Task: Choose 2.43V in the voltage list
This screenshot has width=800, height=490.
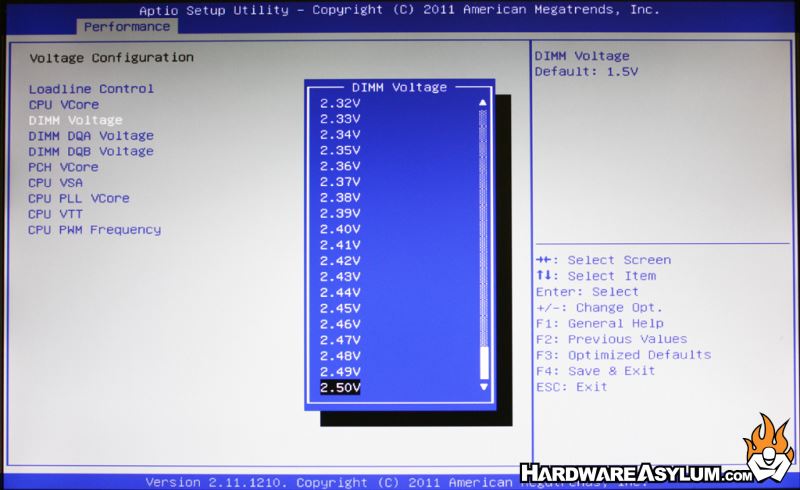Action: [340, 277]
